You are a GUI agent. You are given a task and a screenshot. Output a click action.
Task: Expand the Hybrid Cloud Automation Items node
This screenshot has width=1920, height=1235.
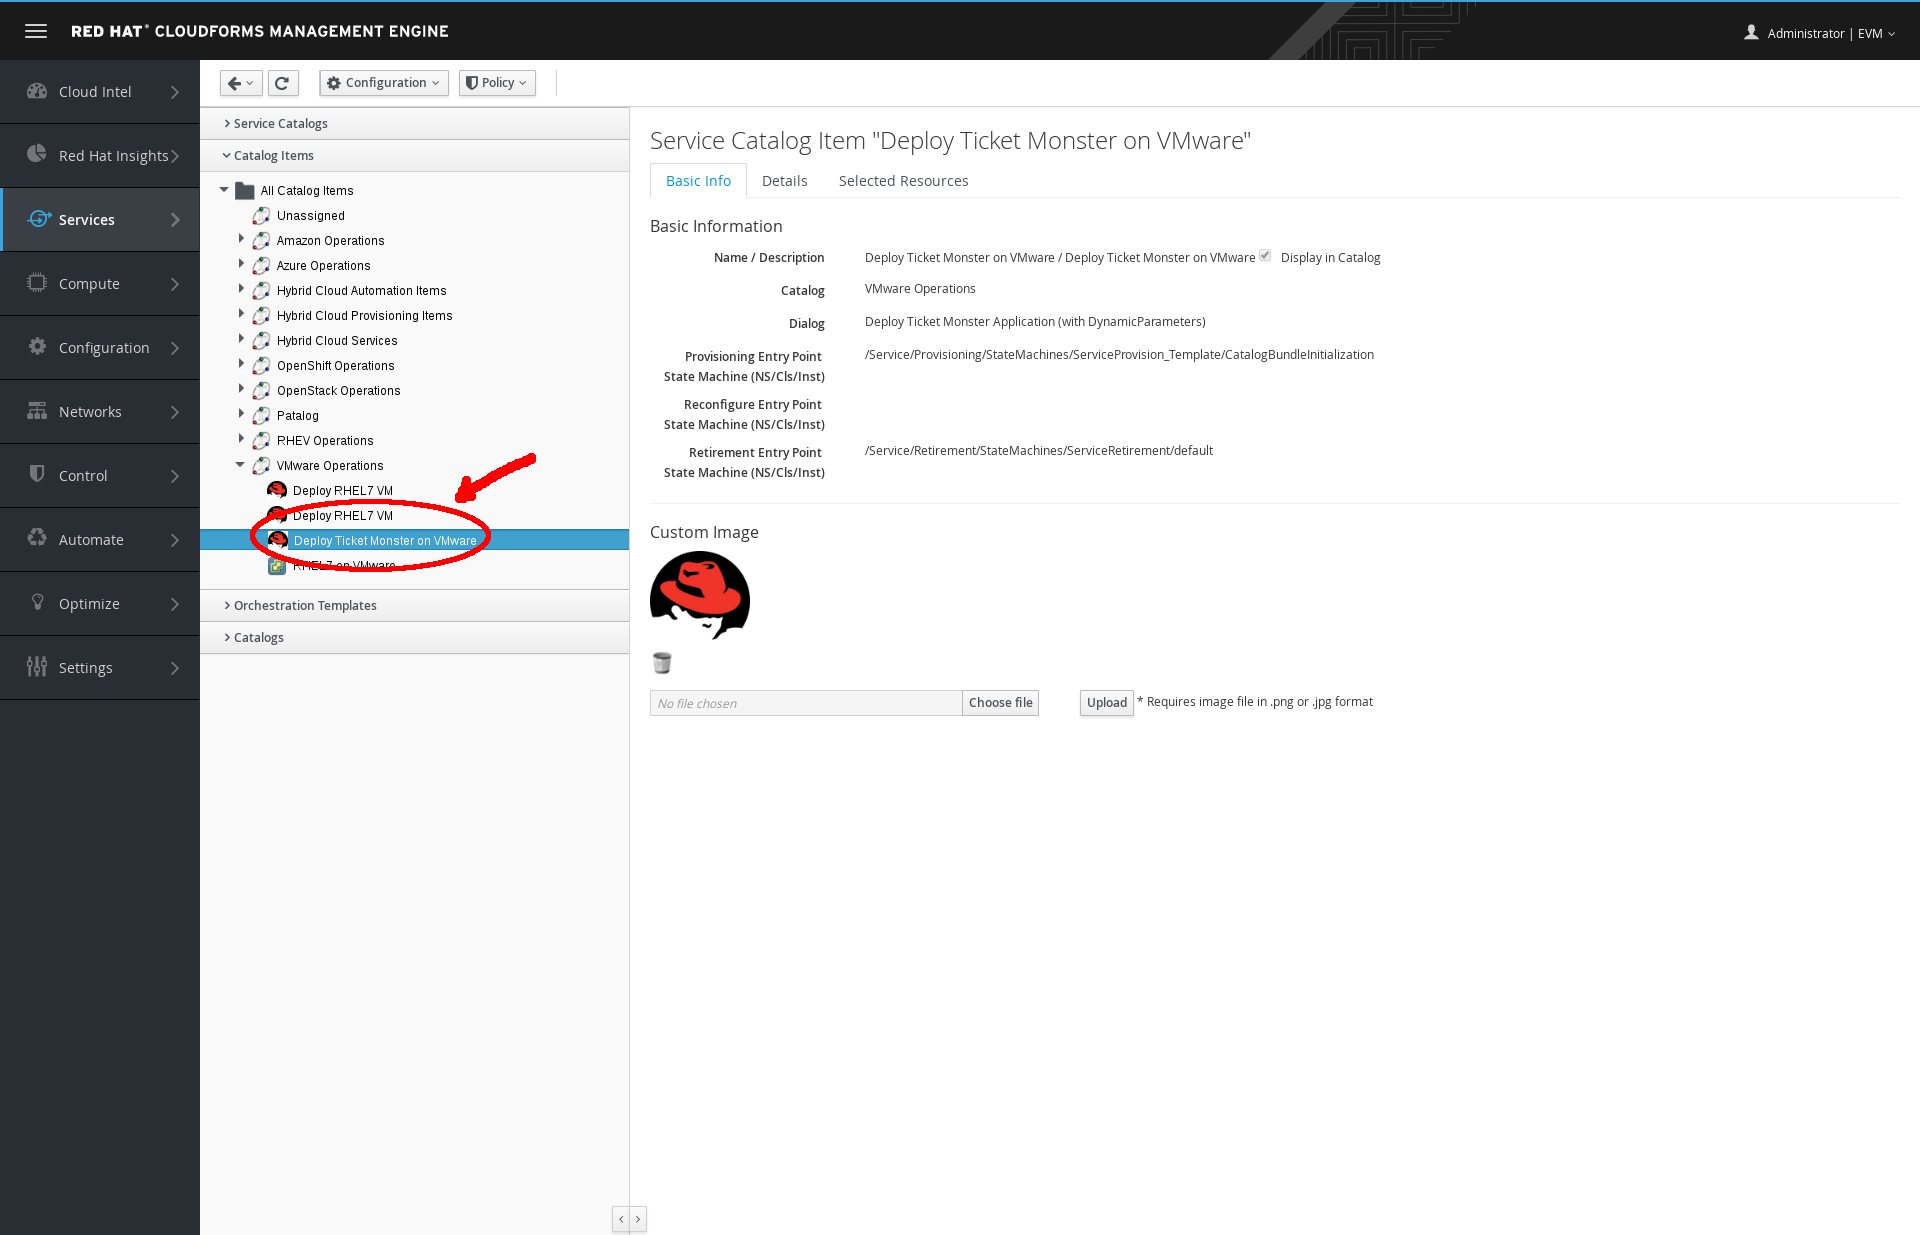(241, 289)
